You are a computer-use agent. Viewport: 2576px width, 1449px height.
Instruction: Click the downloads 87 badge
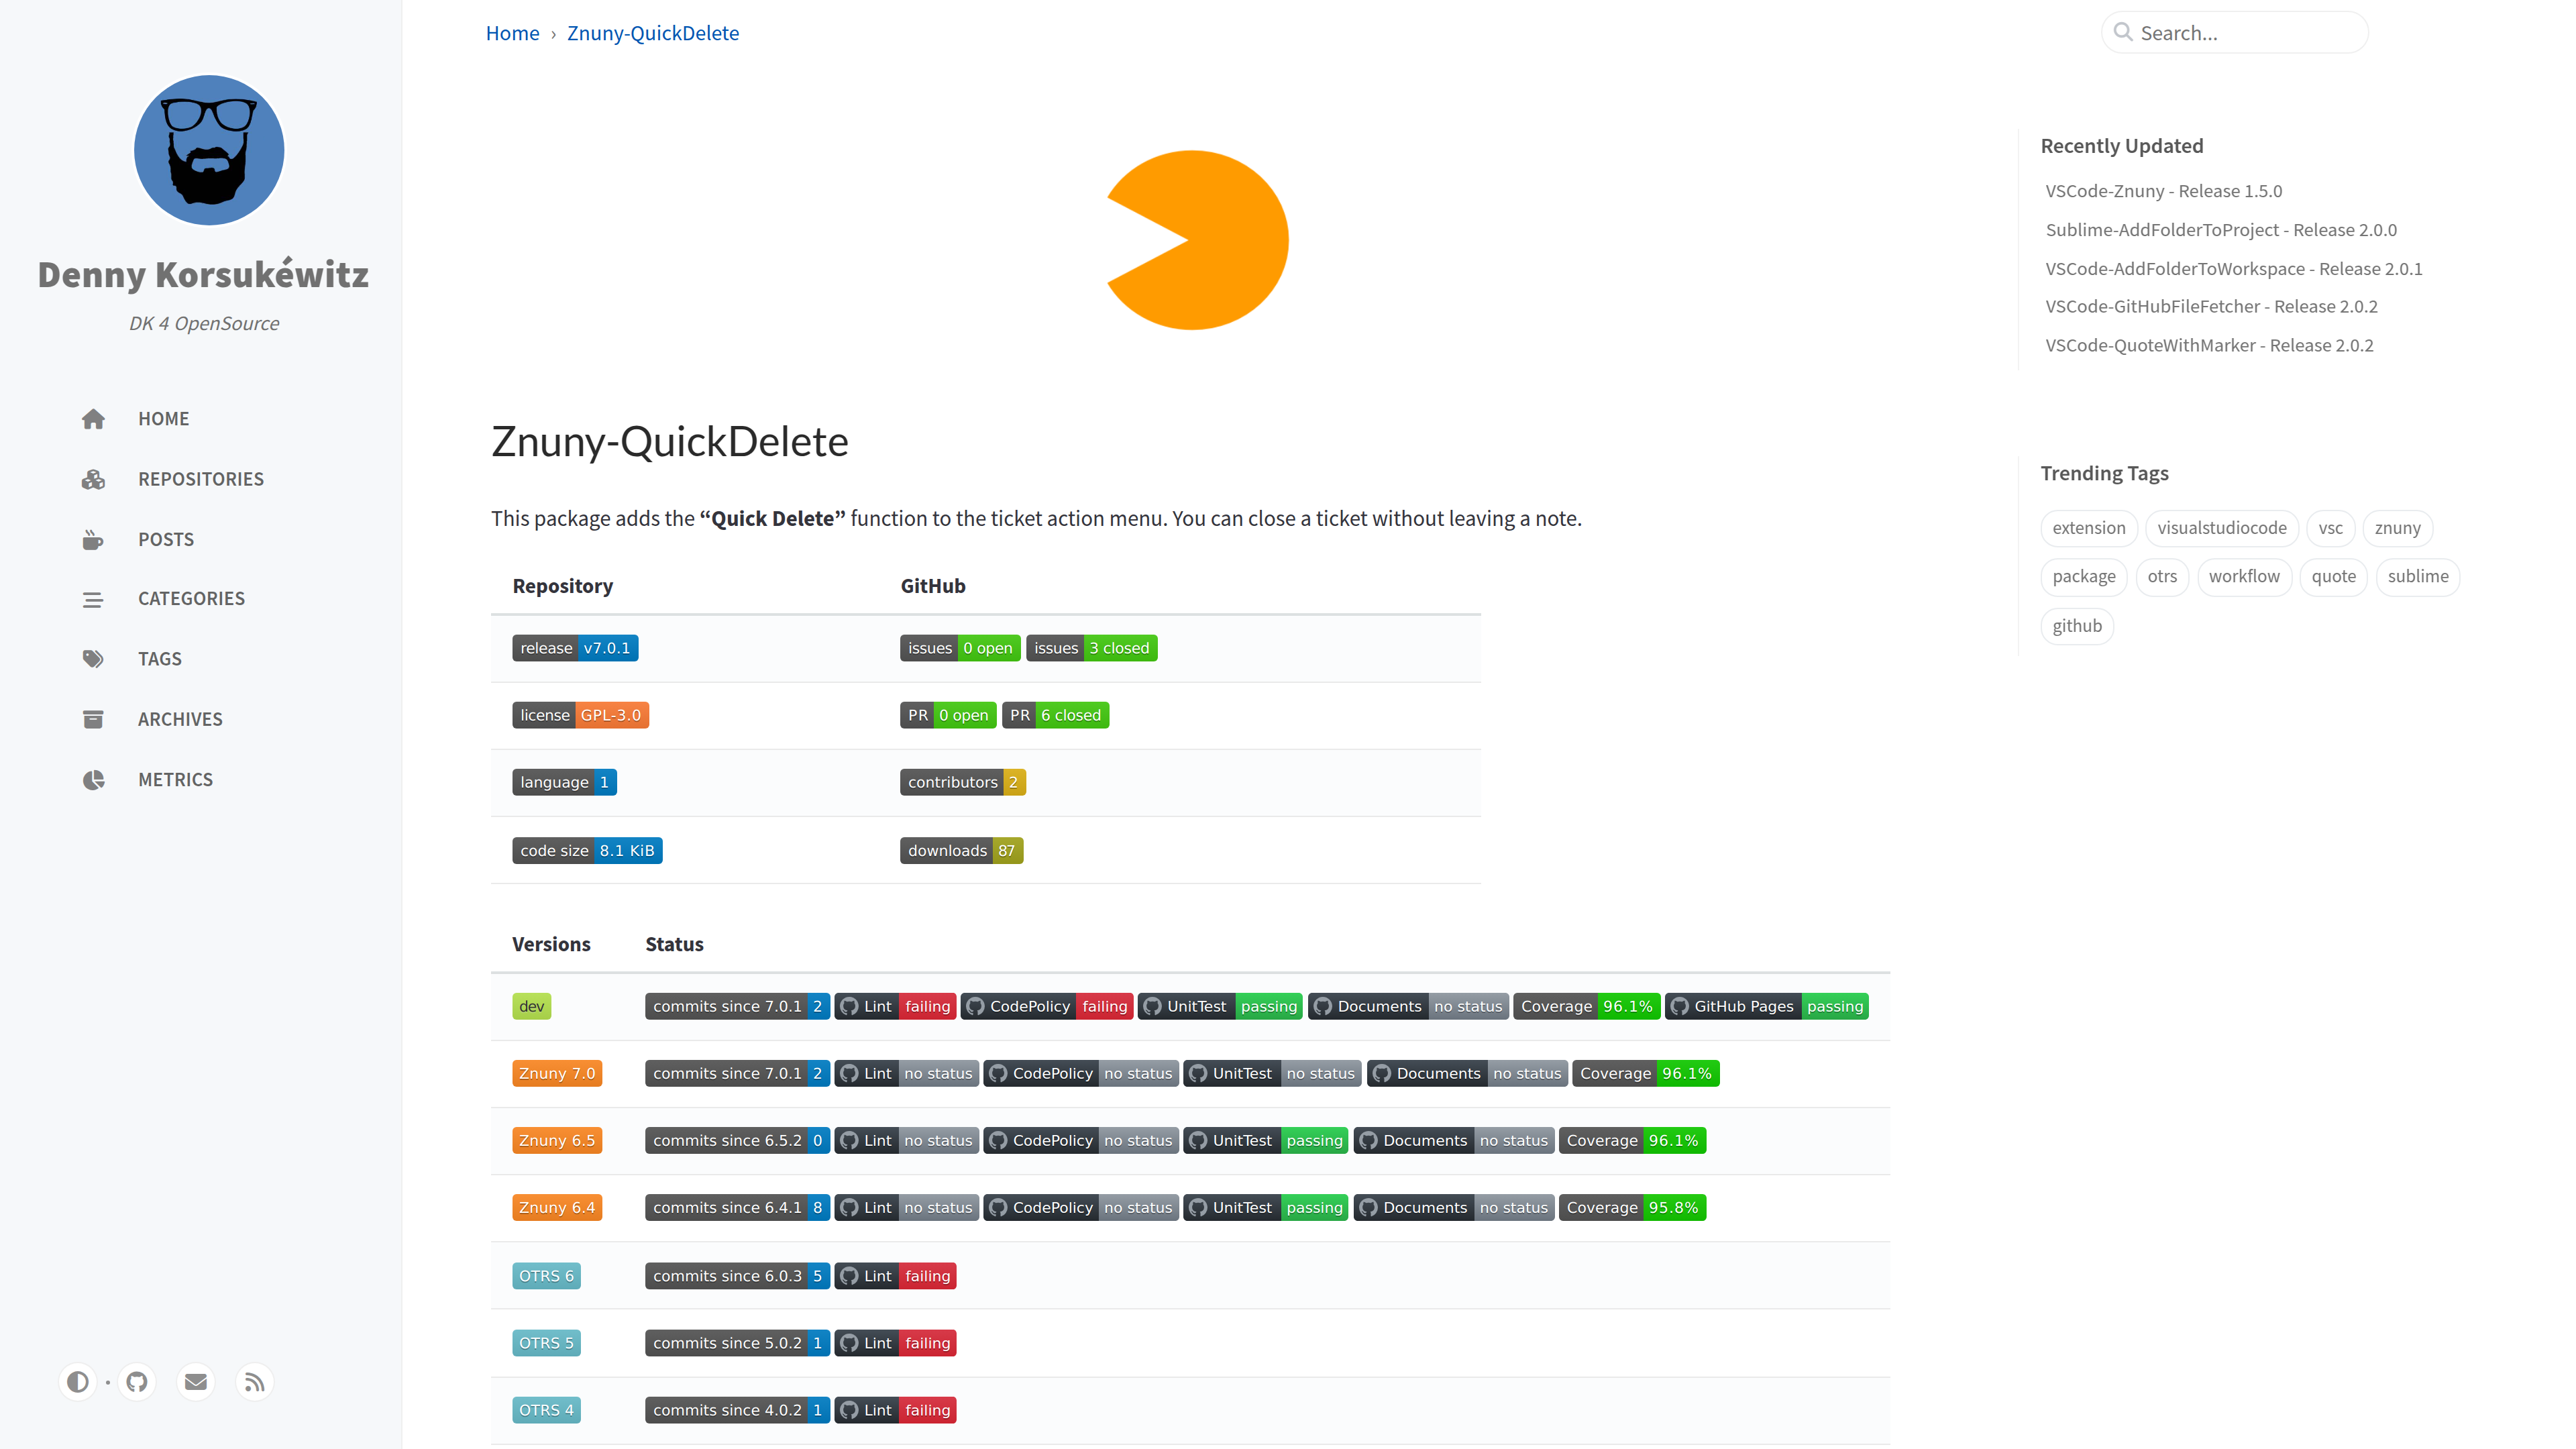[x=961, y=851]
